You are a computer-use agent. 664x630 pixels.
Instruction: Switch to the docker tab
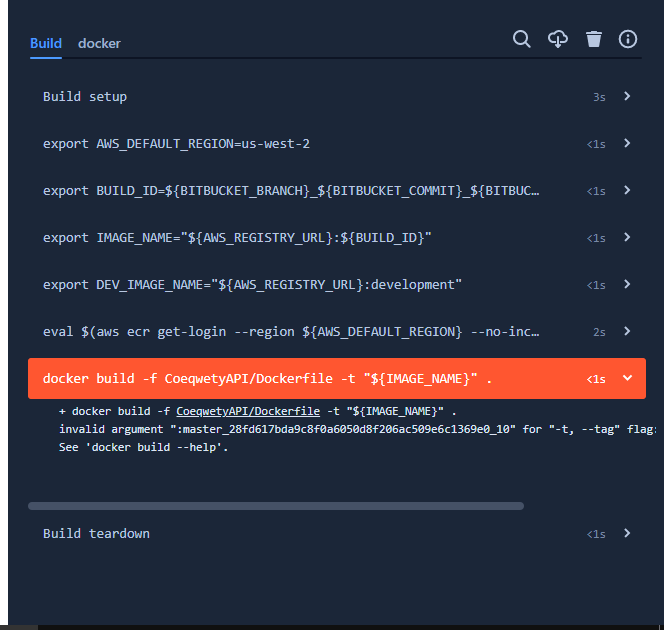99,43
